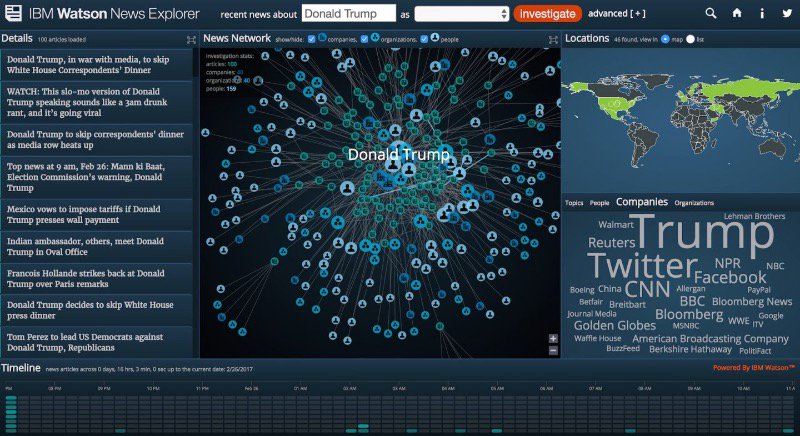Expand the Details panel fullscreen icon

[191, 40]
